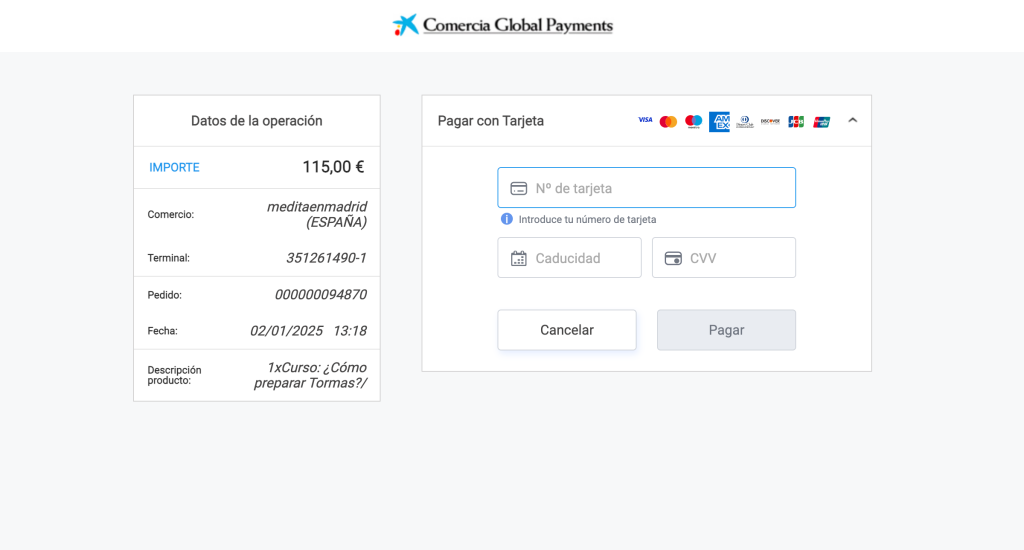Click the Diners Club logo

(x=744, y=121)
